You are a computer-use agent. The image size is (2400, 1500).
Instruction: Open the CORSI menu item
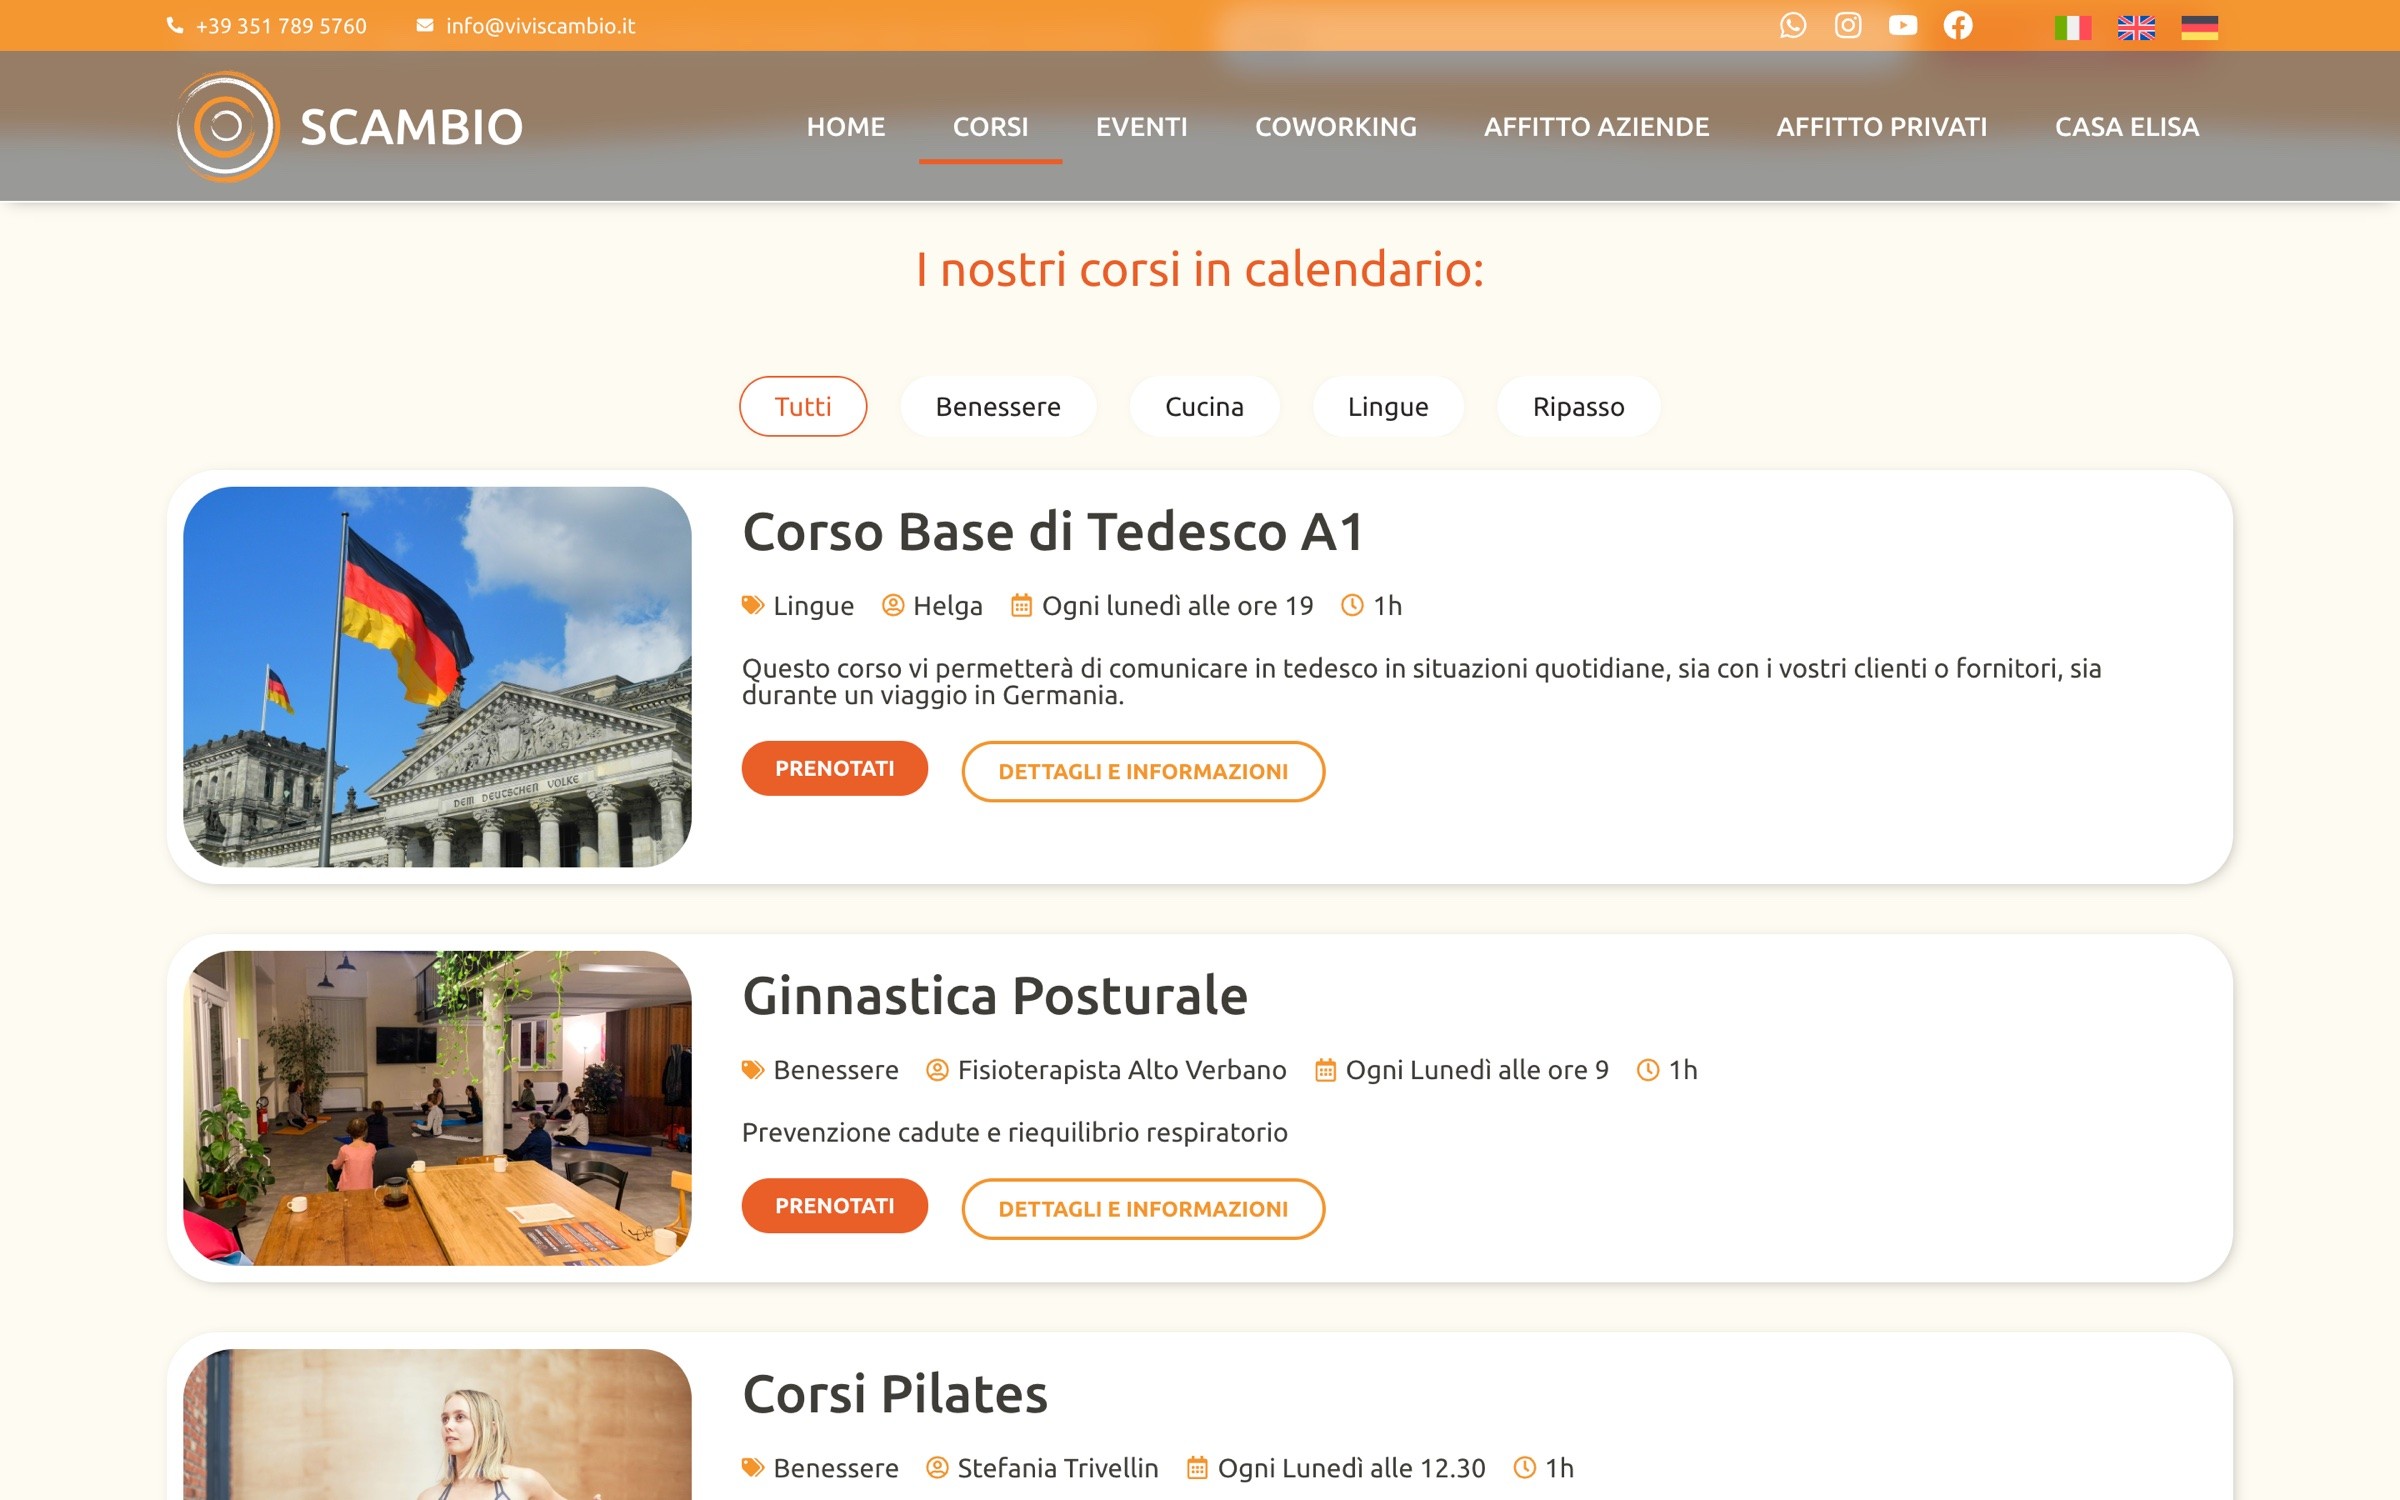coord(990,127)
